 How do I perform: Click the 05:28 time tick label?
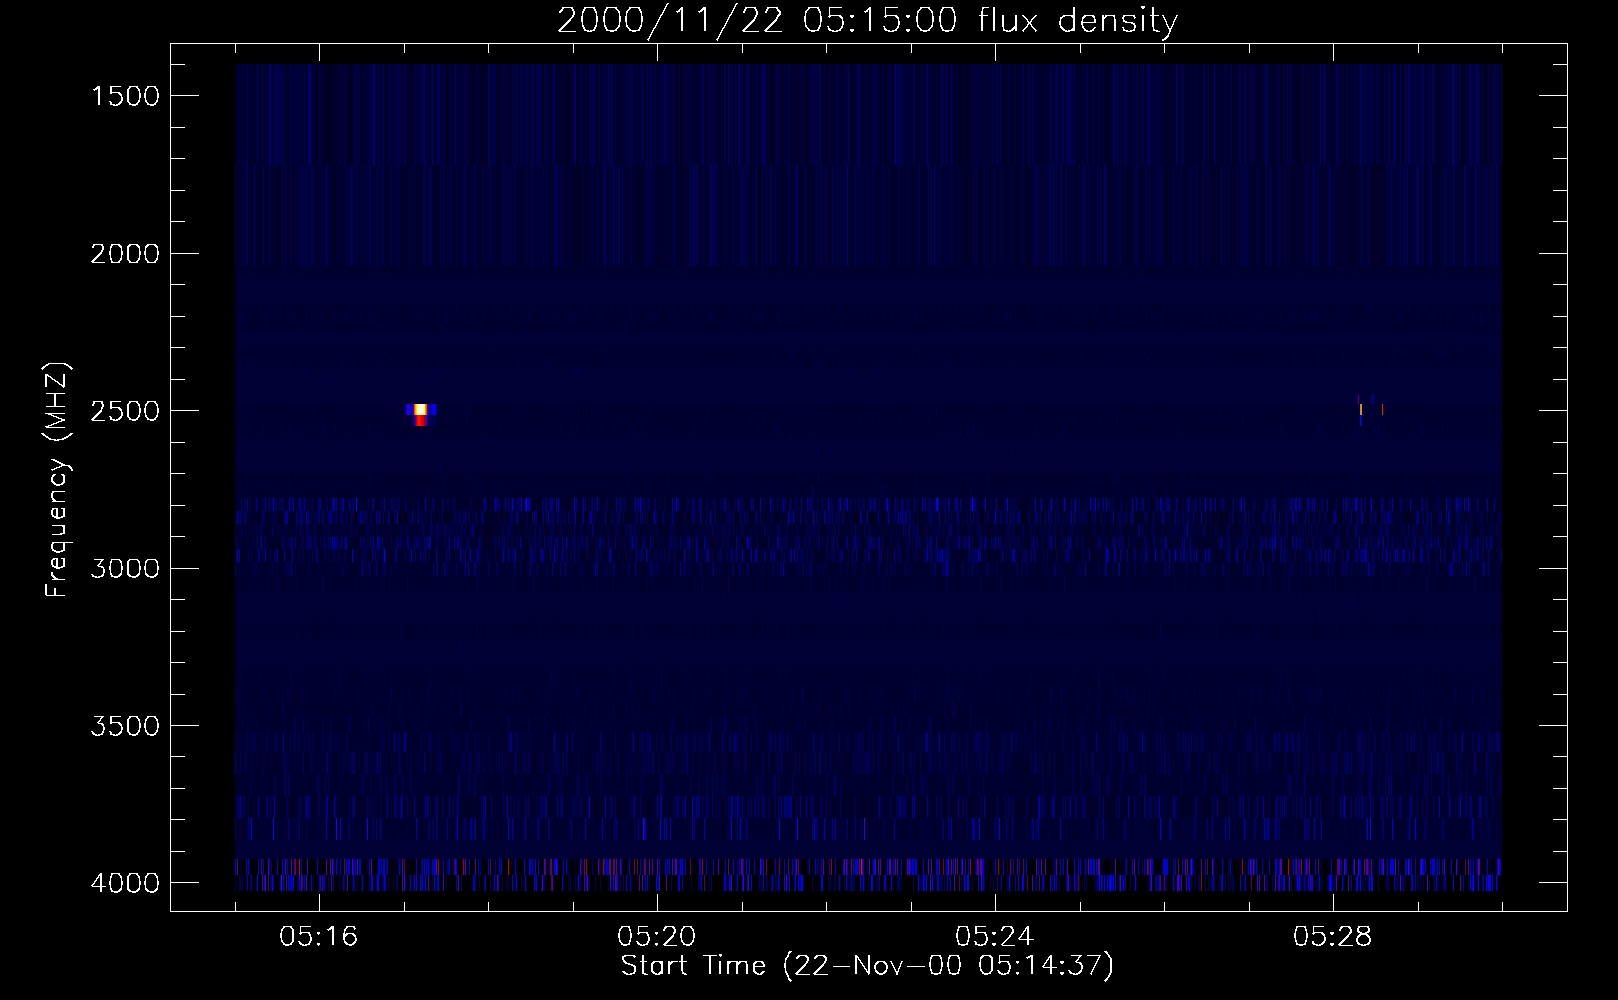(x=1333, y=937)
